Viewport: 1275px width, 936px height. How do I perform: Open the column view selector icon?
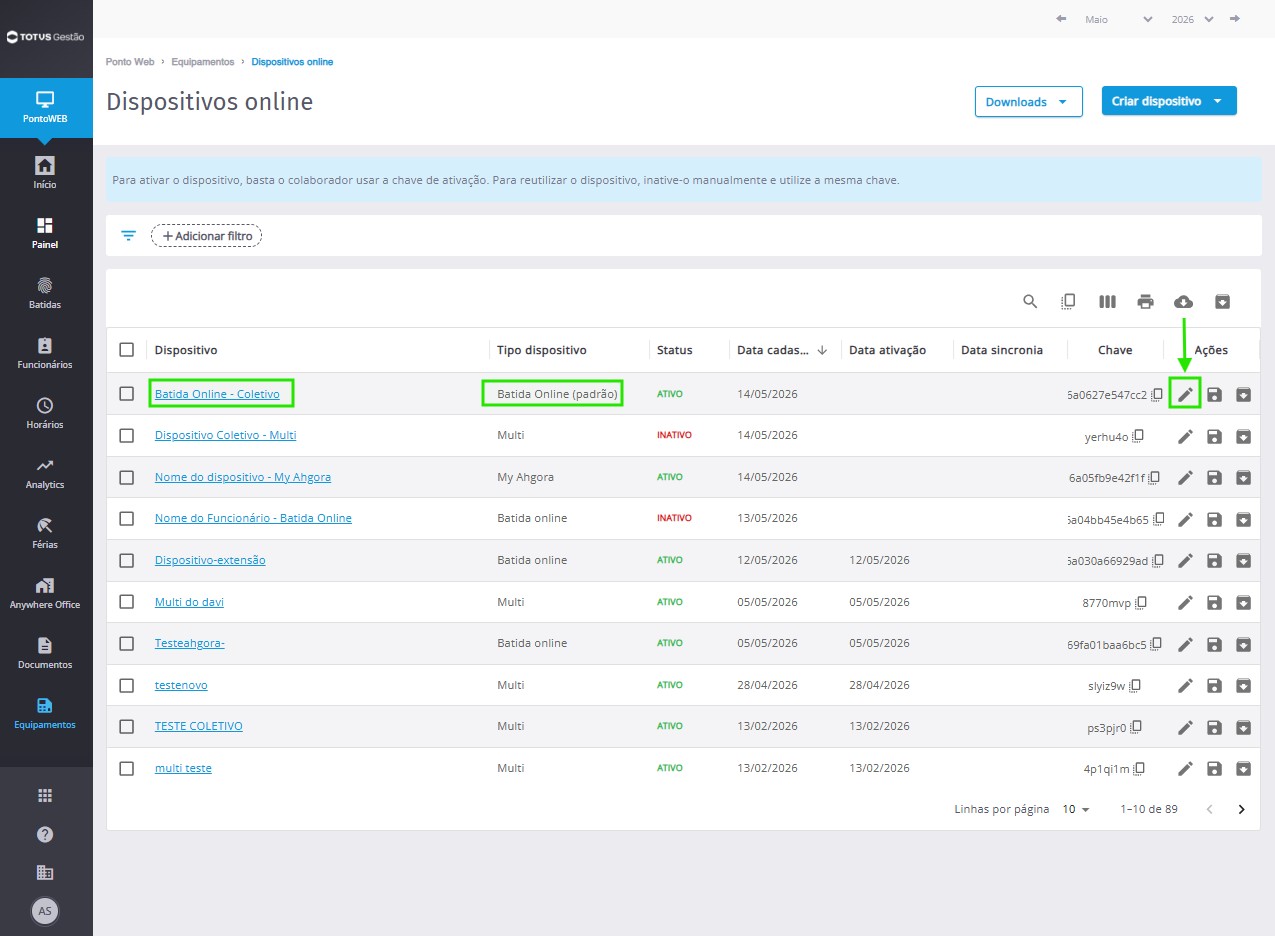pyautogui.click(x=1107, y=301)
